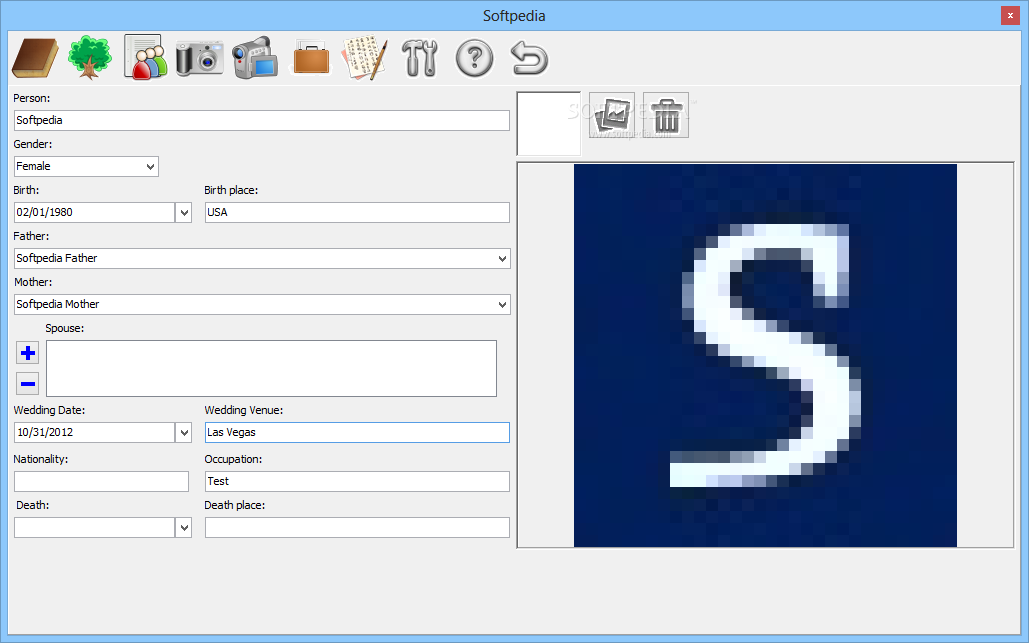Viewport: 1029px width, 643px height.
Task: Open the Death date picker arrow
Action: tap(184, 528)
